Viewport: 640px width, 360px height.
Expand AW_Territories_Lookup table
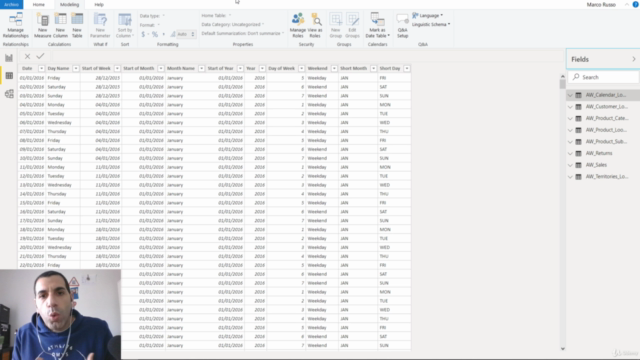click(x=570, y=177)
